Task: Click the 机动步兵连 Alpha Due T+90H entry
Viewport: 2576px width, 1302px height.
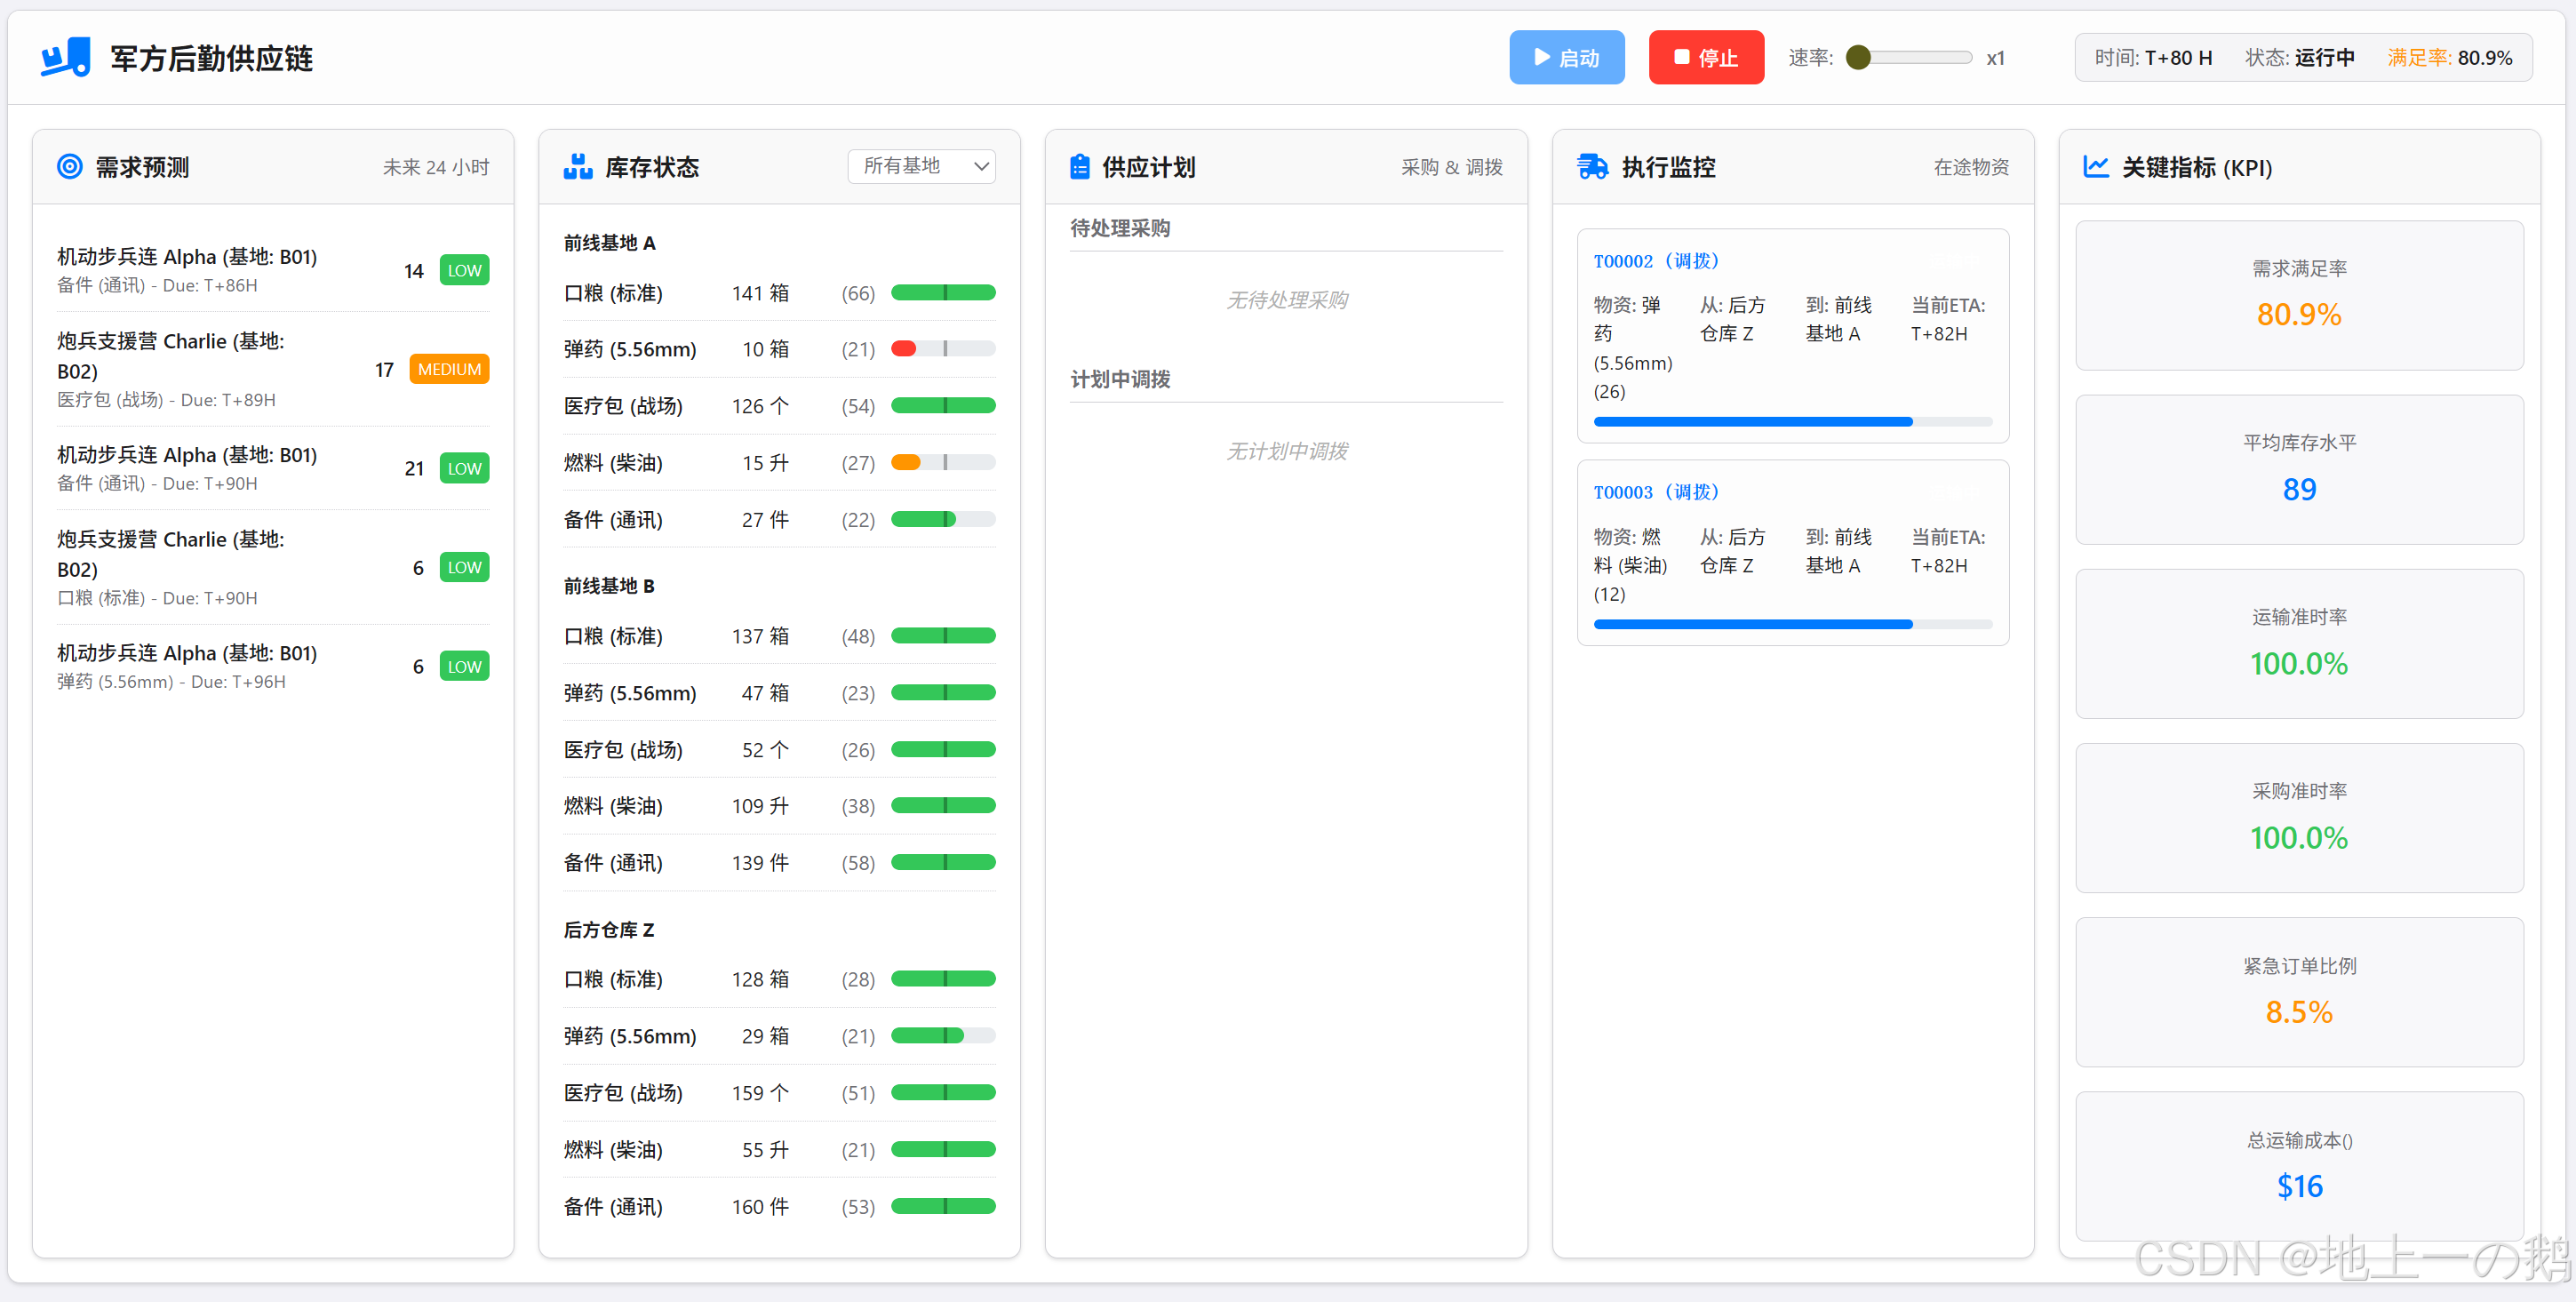Action: pyautogui.click(x=272, y=468)
